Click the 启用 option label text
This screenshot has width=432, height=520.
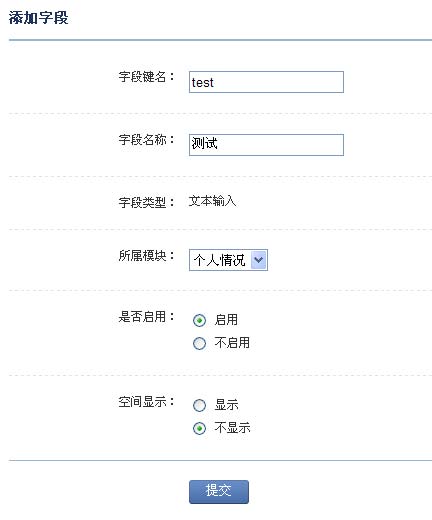pyautogui.click(x=226, y=320)
